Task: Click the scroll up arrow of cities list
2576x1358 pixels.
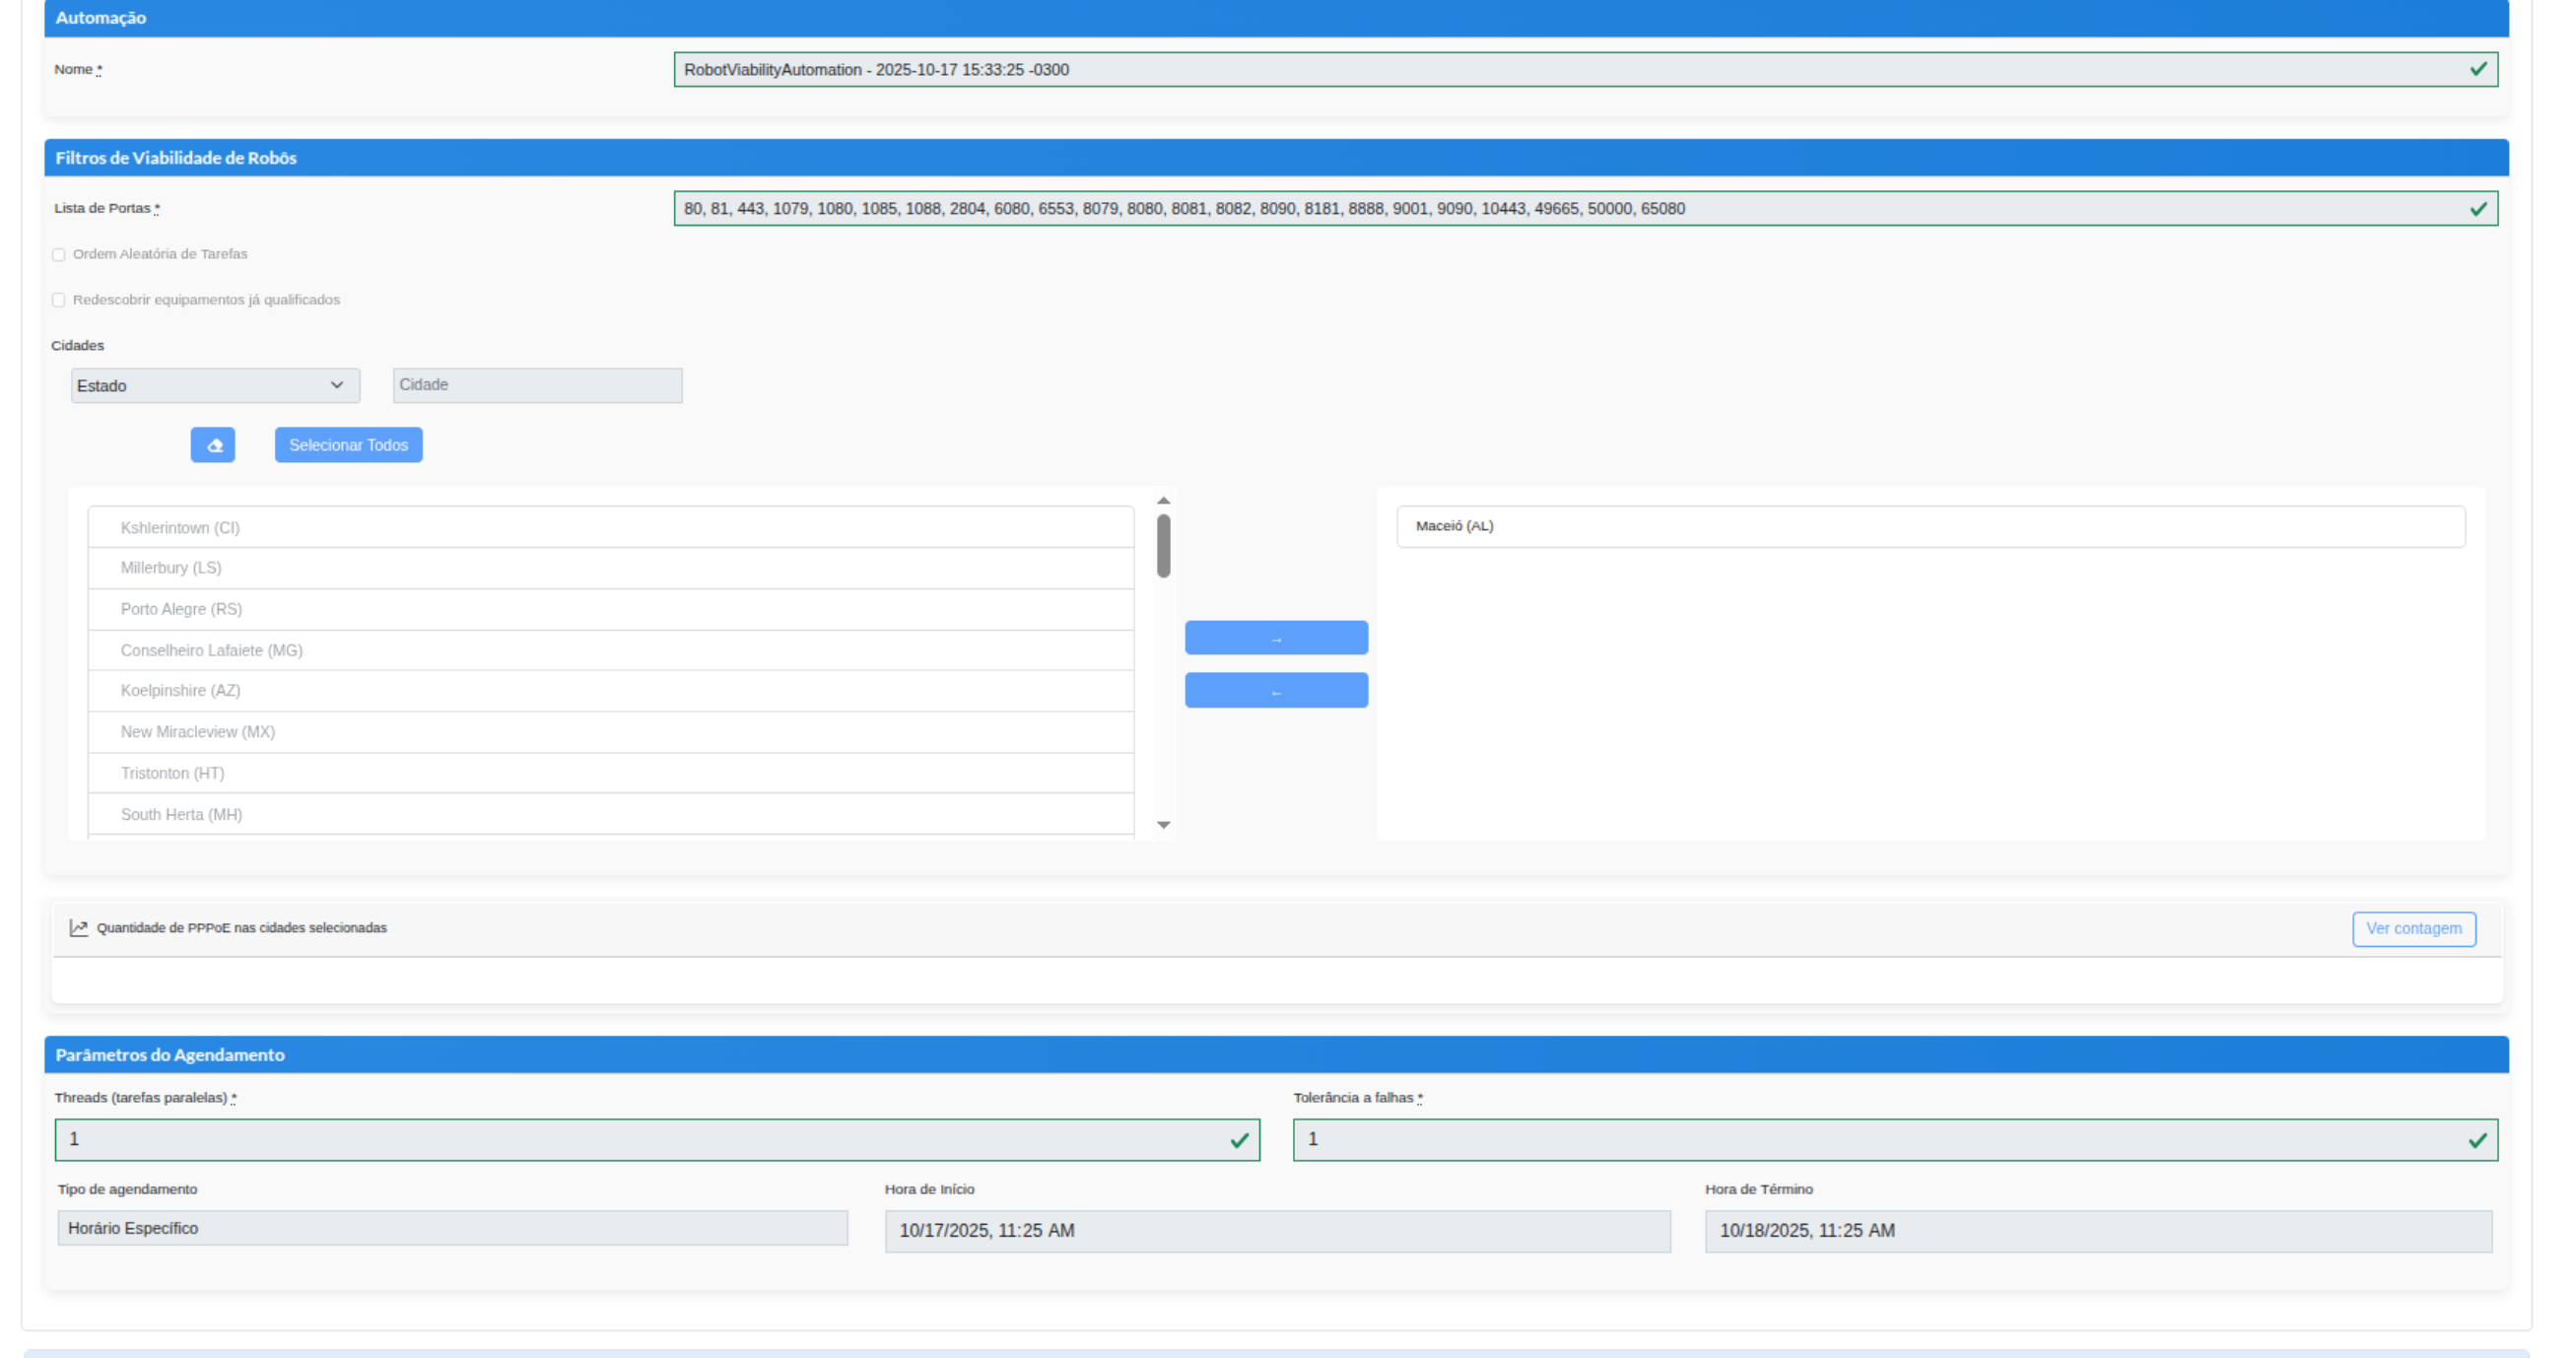Action: (1163, 500)
